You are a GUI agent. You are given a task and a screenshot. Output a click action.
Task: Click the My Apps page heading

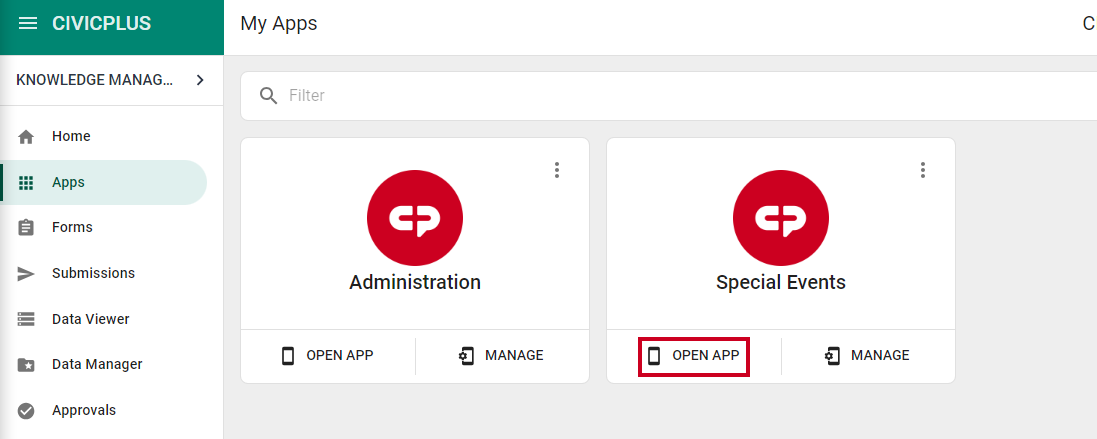[278, 24]
